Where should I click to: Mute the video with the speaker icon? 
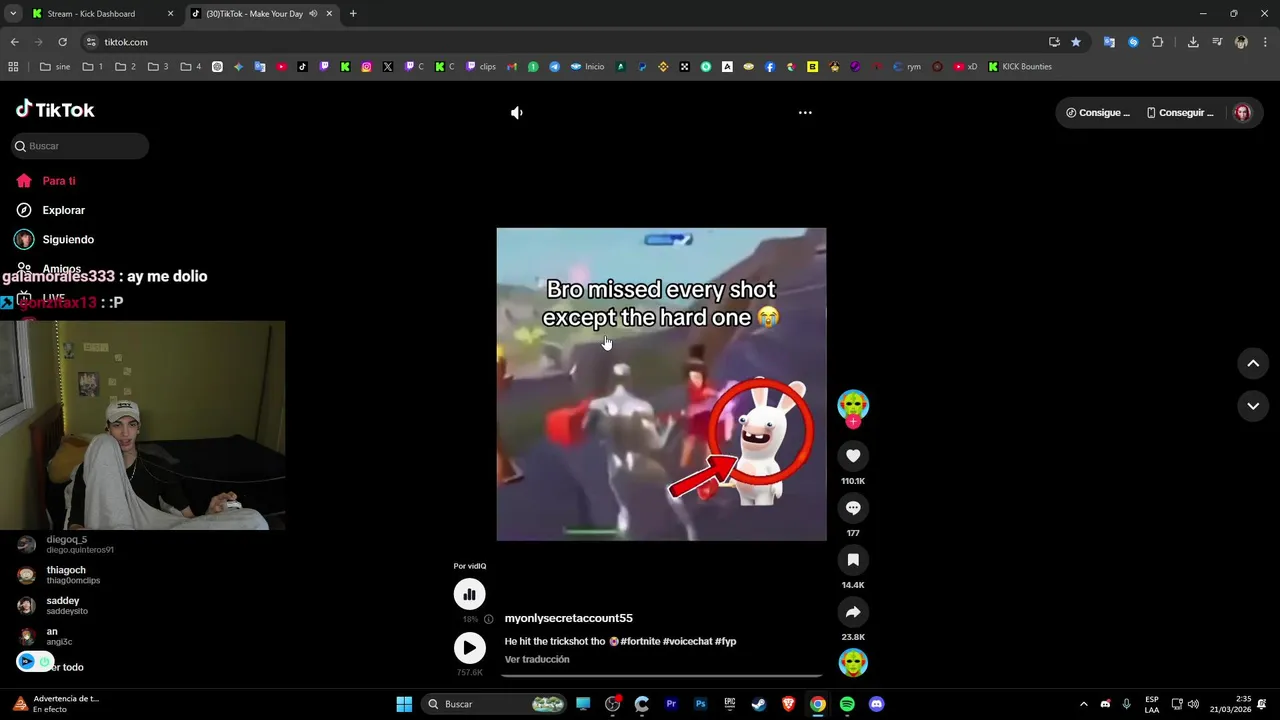coord(517,113)
